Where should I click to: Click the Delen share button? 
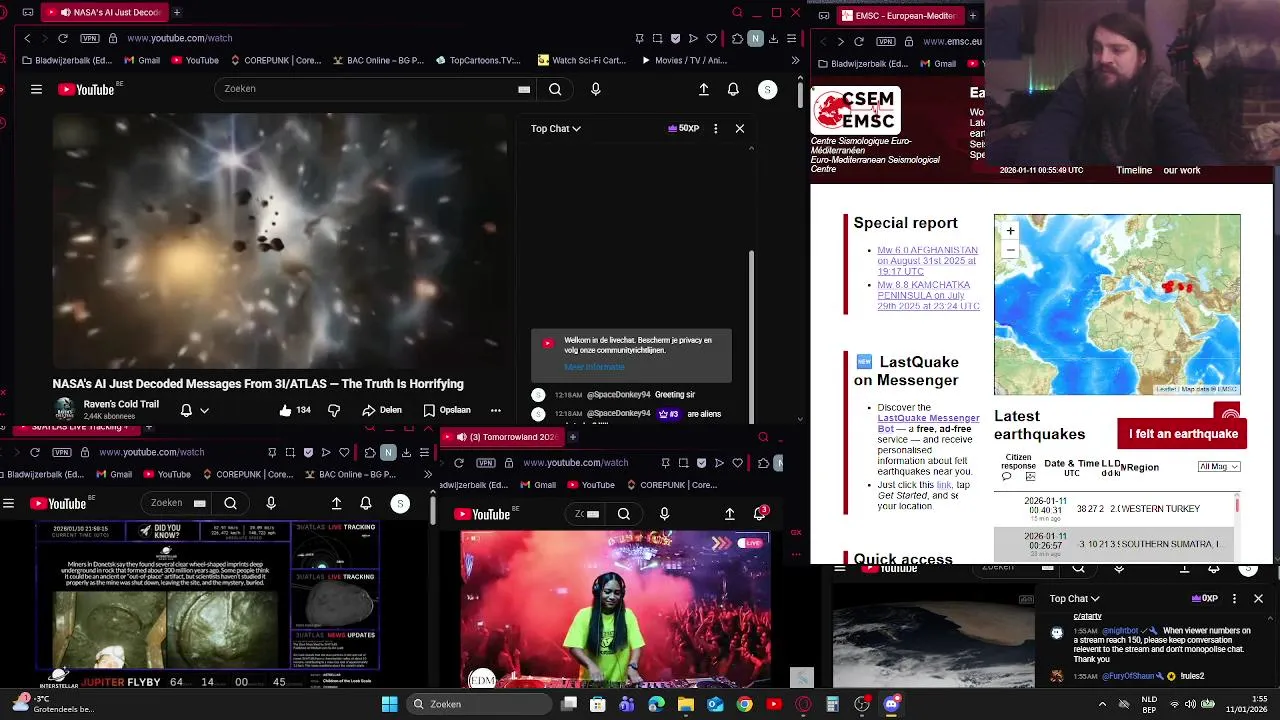point(382,410)
